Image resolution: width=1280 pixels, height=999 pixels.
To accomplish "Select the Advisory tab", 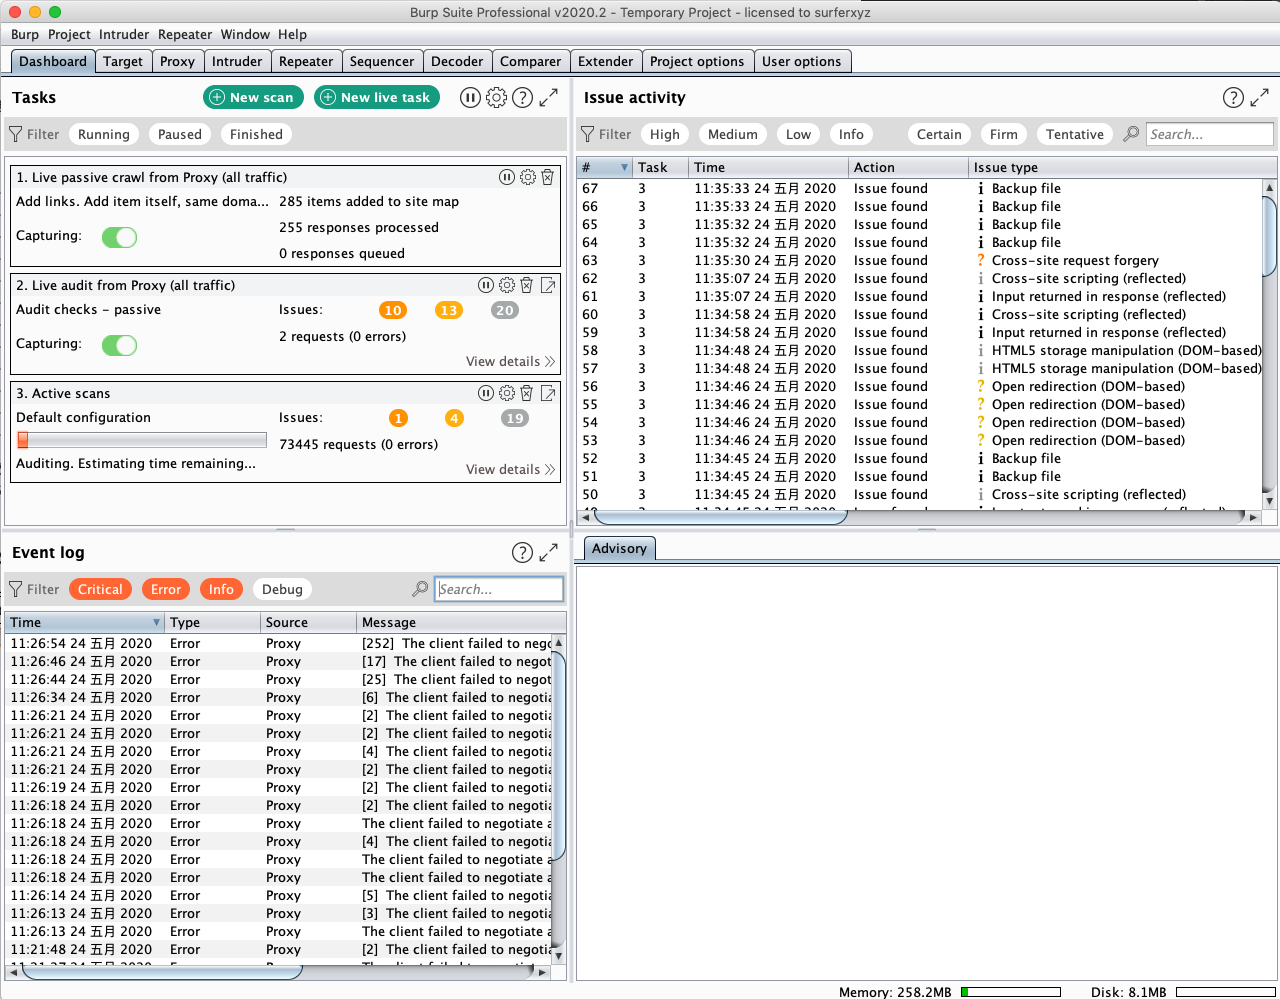I will (619, 548).
